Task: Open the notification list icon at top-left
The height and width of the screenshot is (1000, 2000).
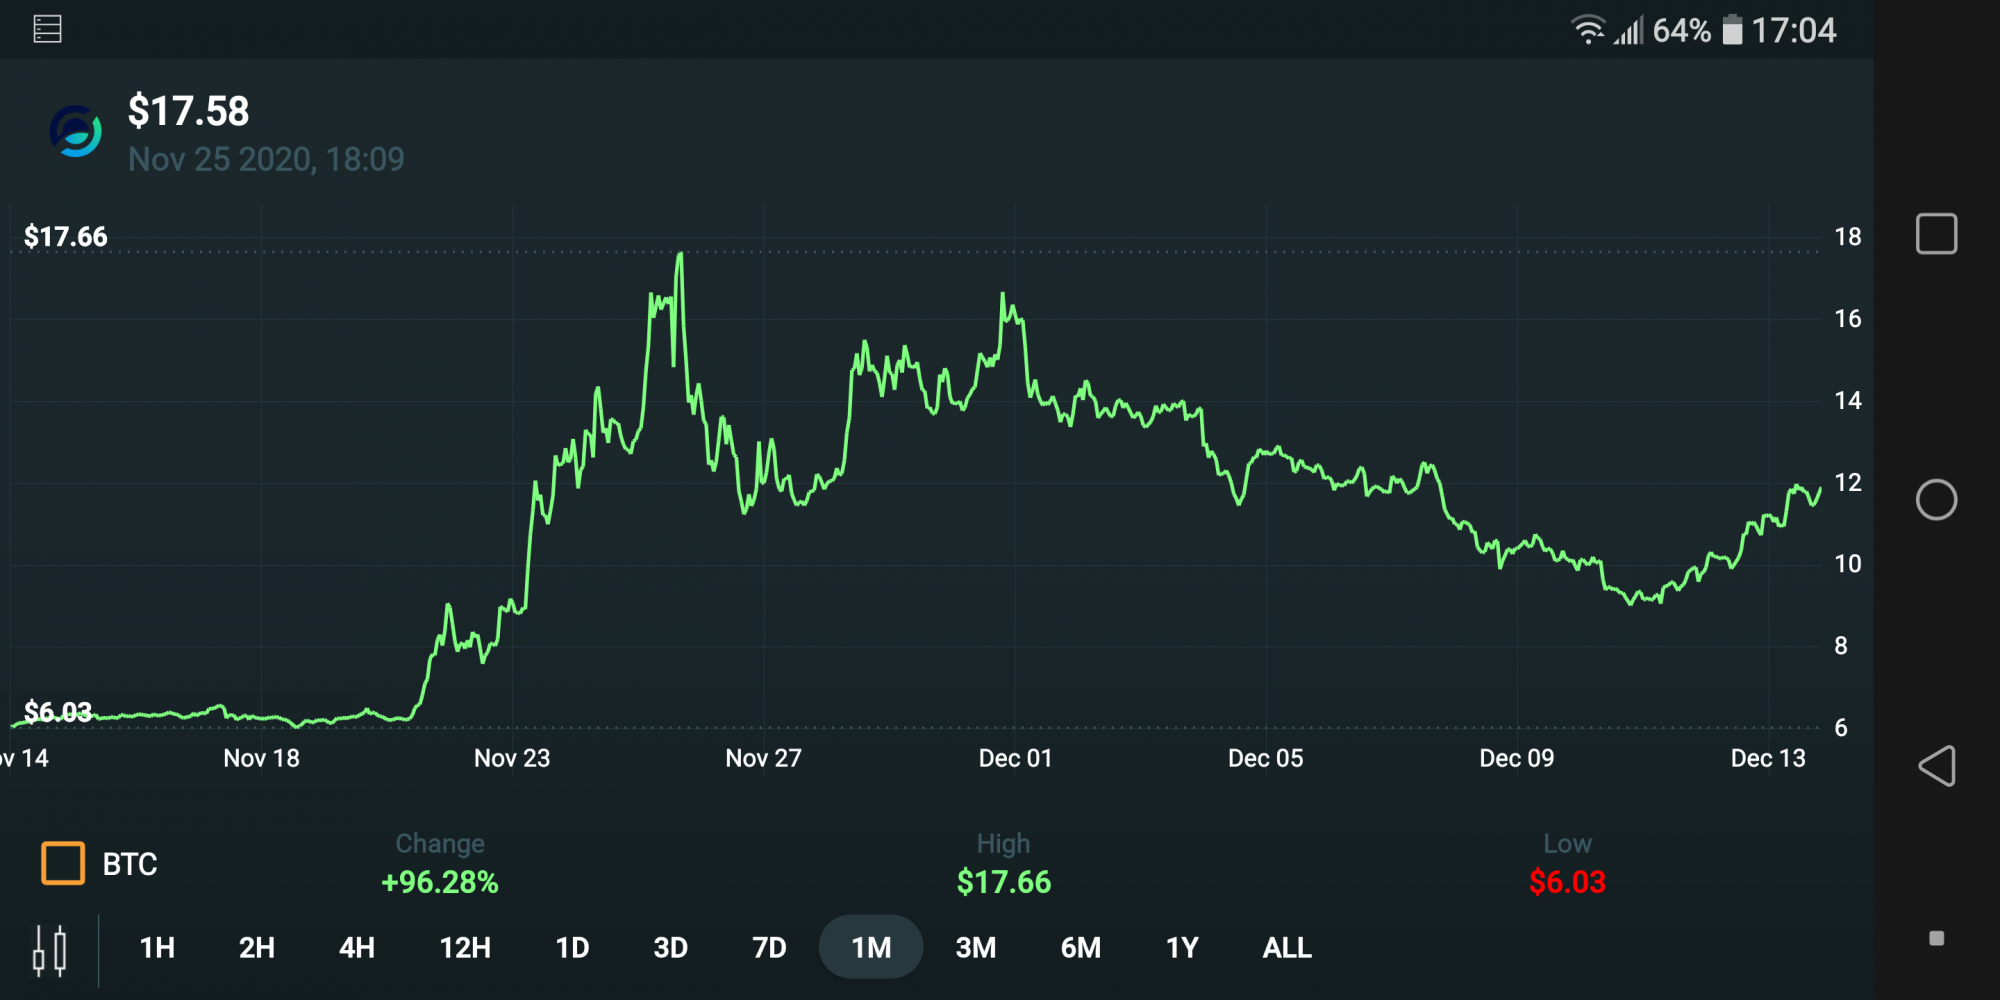Action: pos(47,29)
